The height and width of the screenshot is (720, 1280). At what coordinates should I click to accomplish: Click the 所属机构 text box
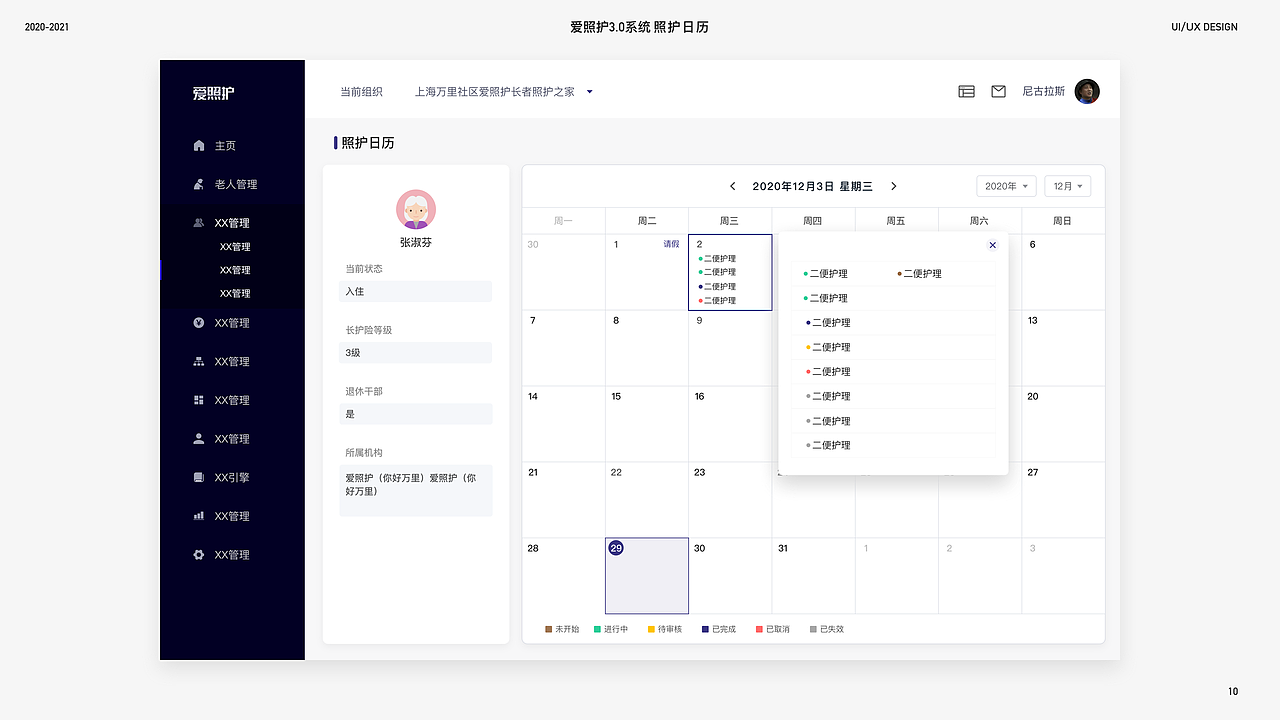[416, 490]
